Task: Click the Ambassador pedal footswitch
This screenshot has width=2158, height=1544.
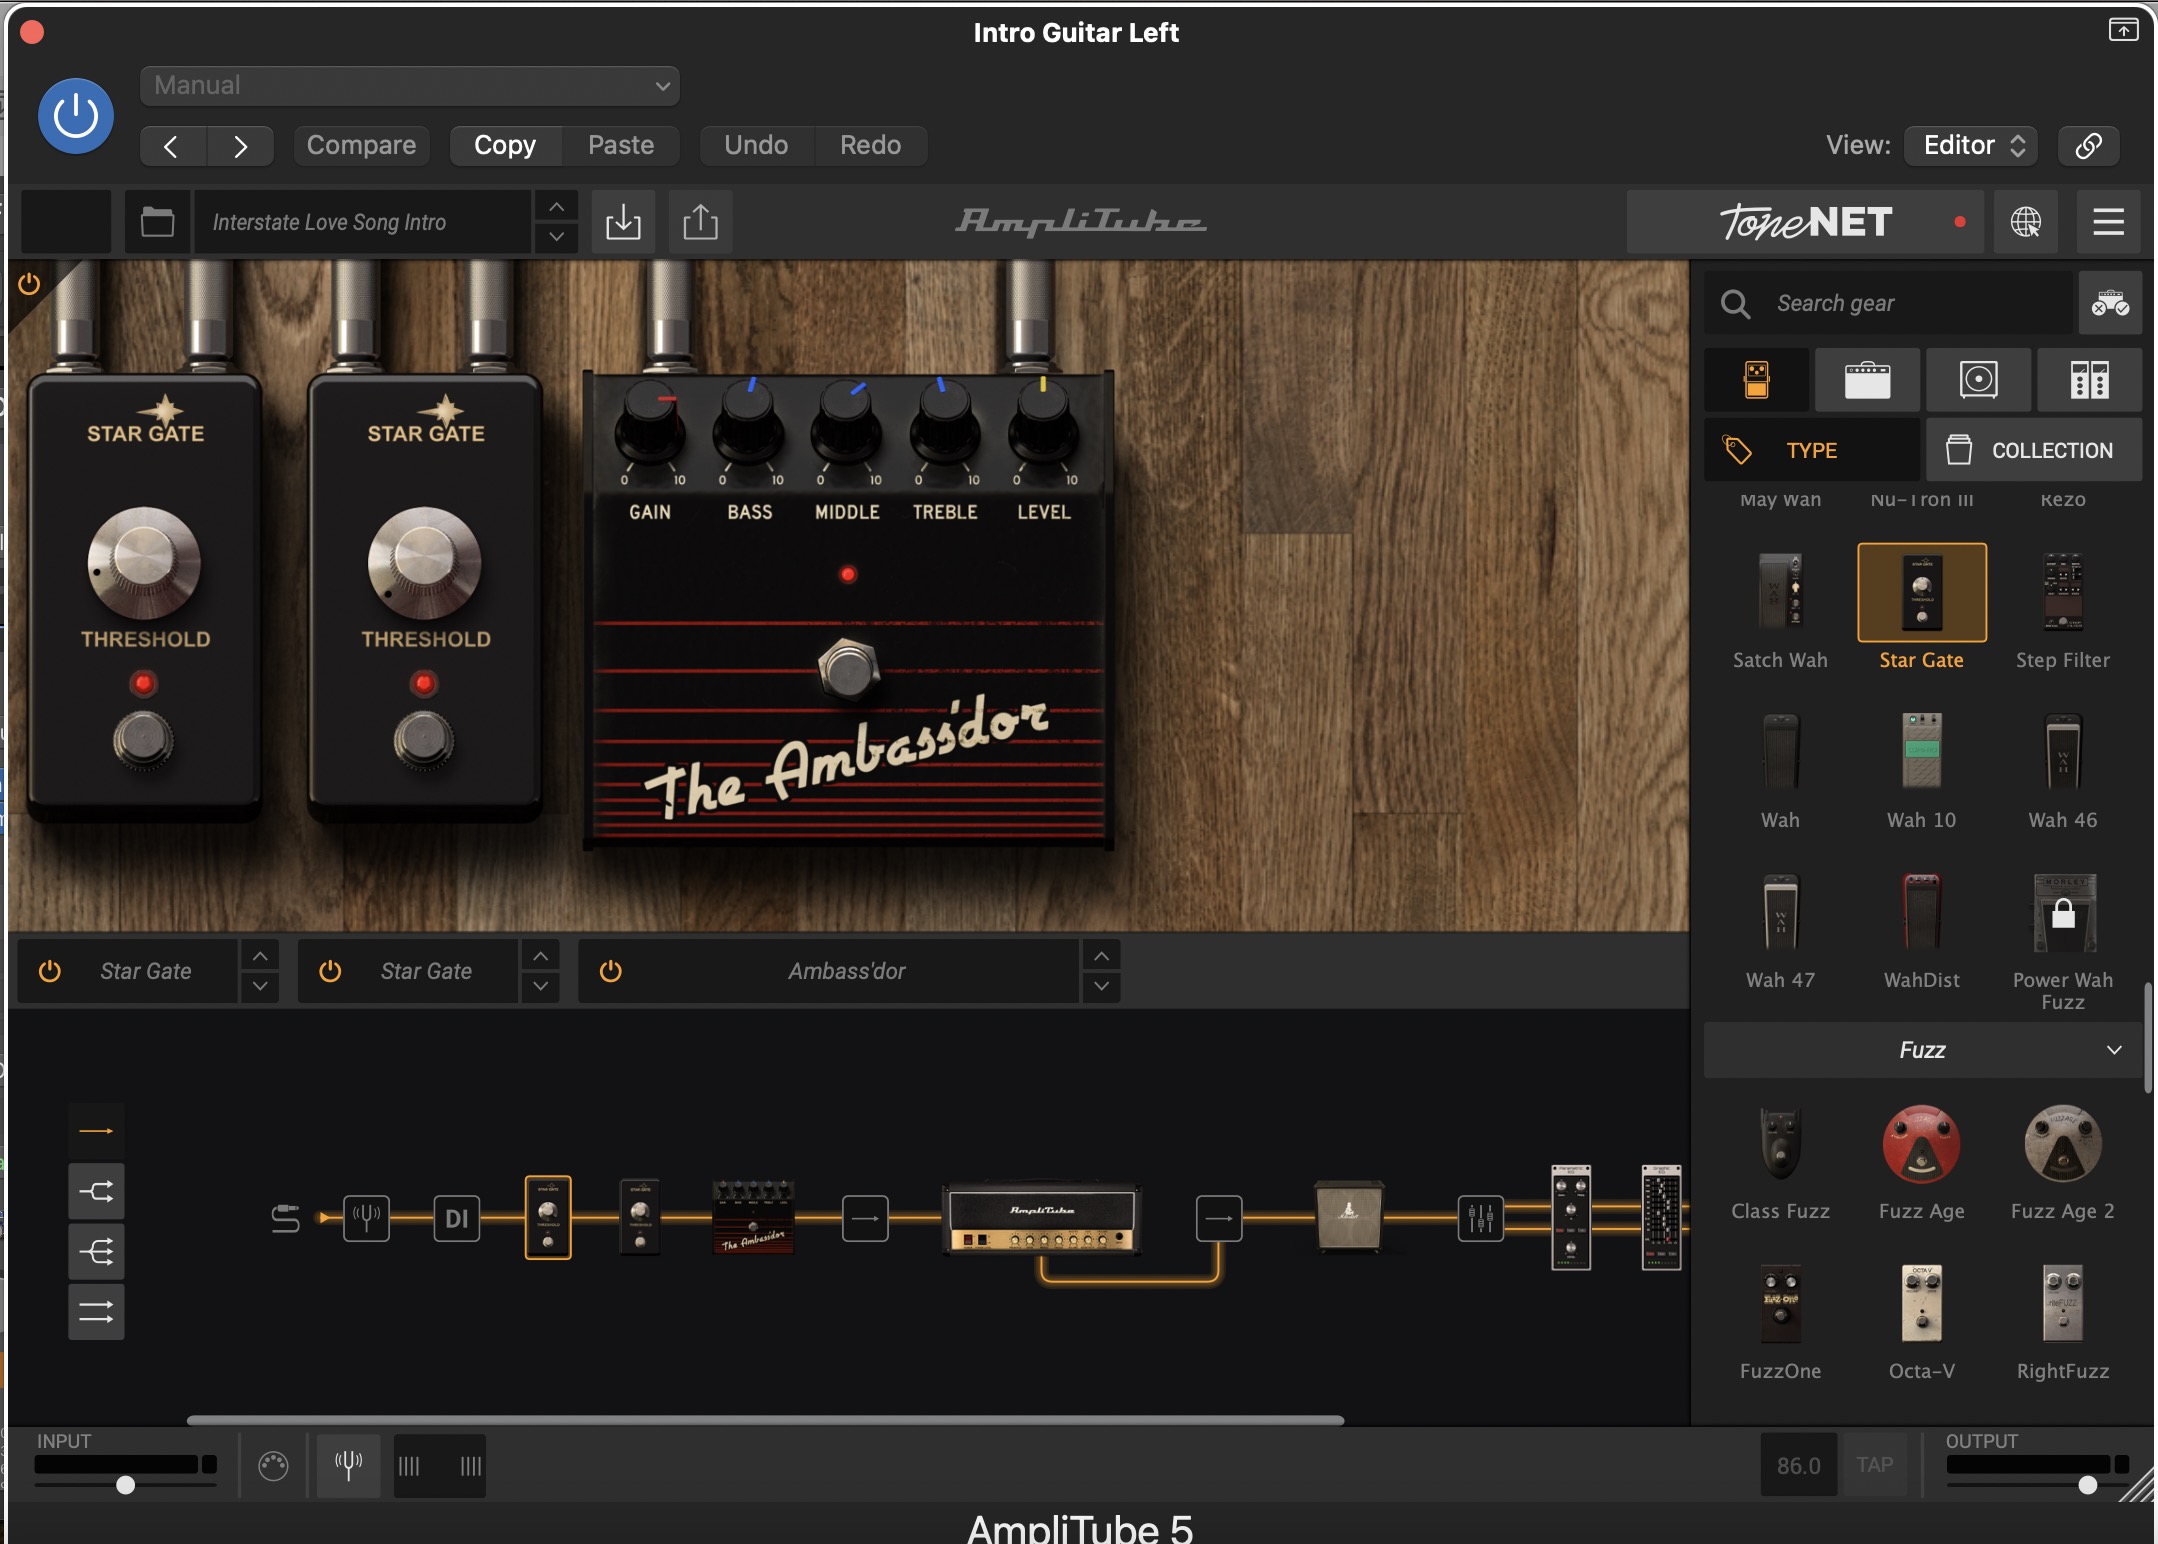Action: tap(848, 668)
